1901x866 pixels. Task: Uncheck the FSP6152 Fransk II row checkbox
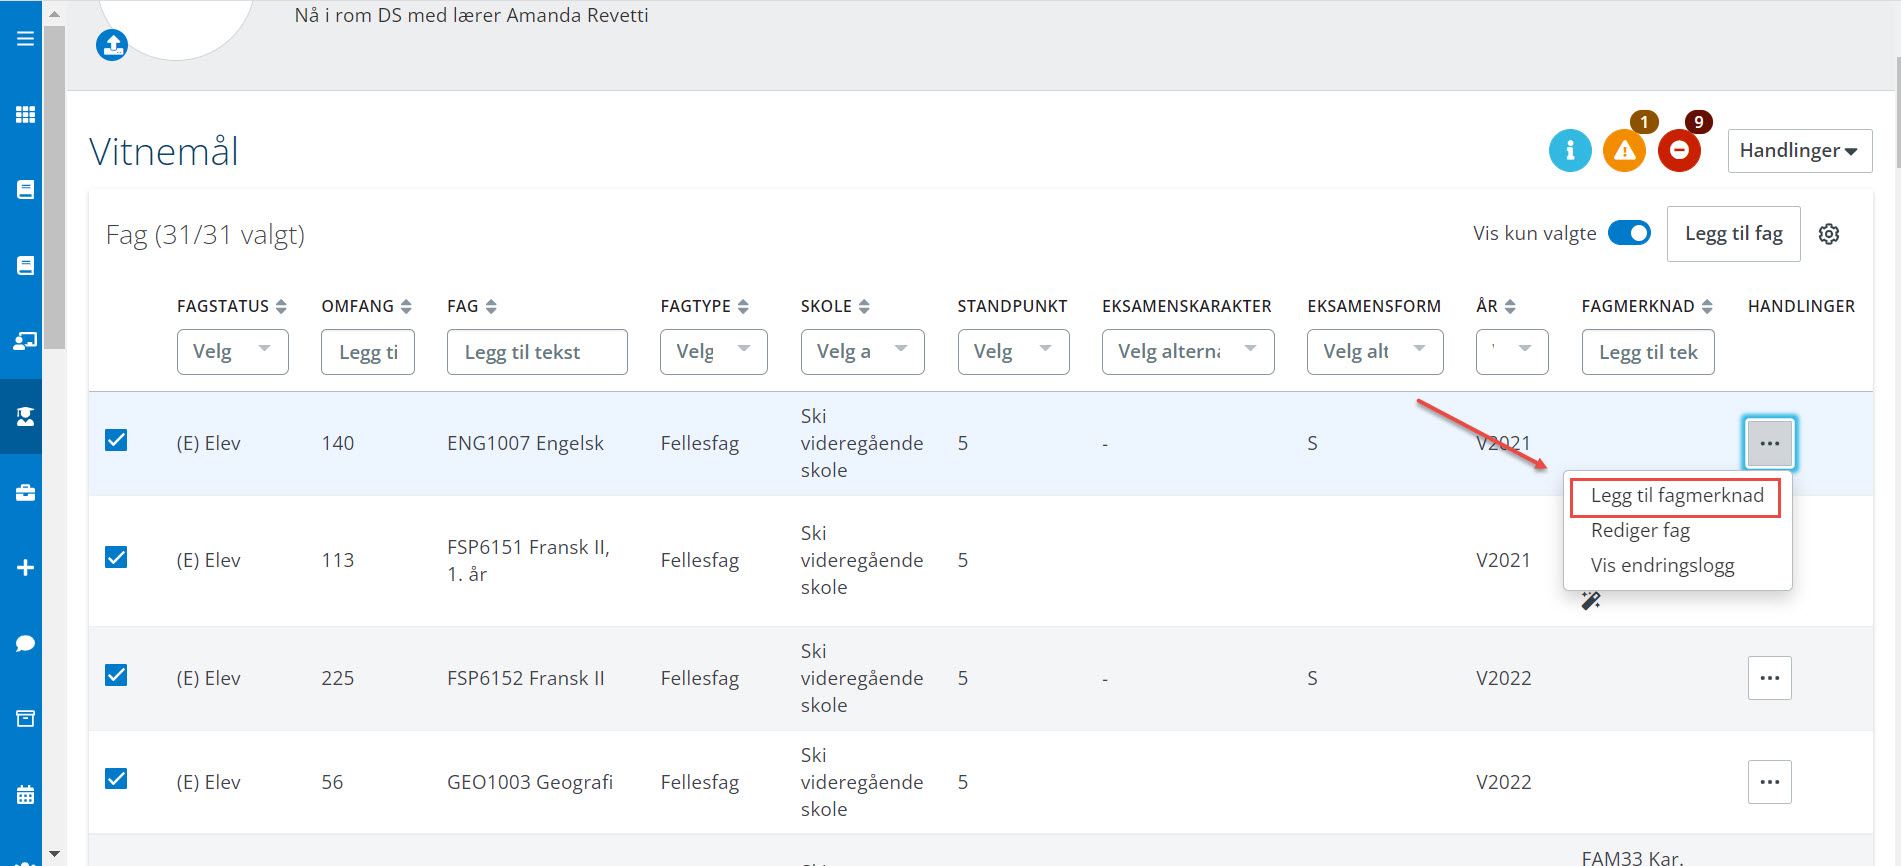point(116,675)
